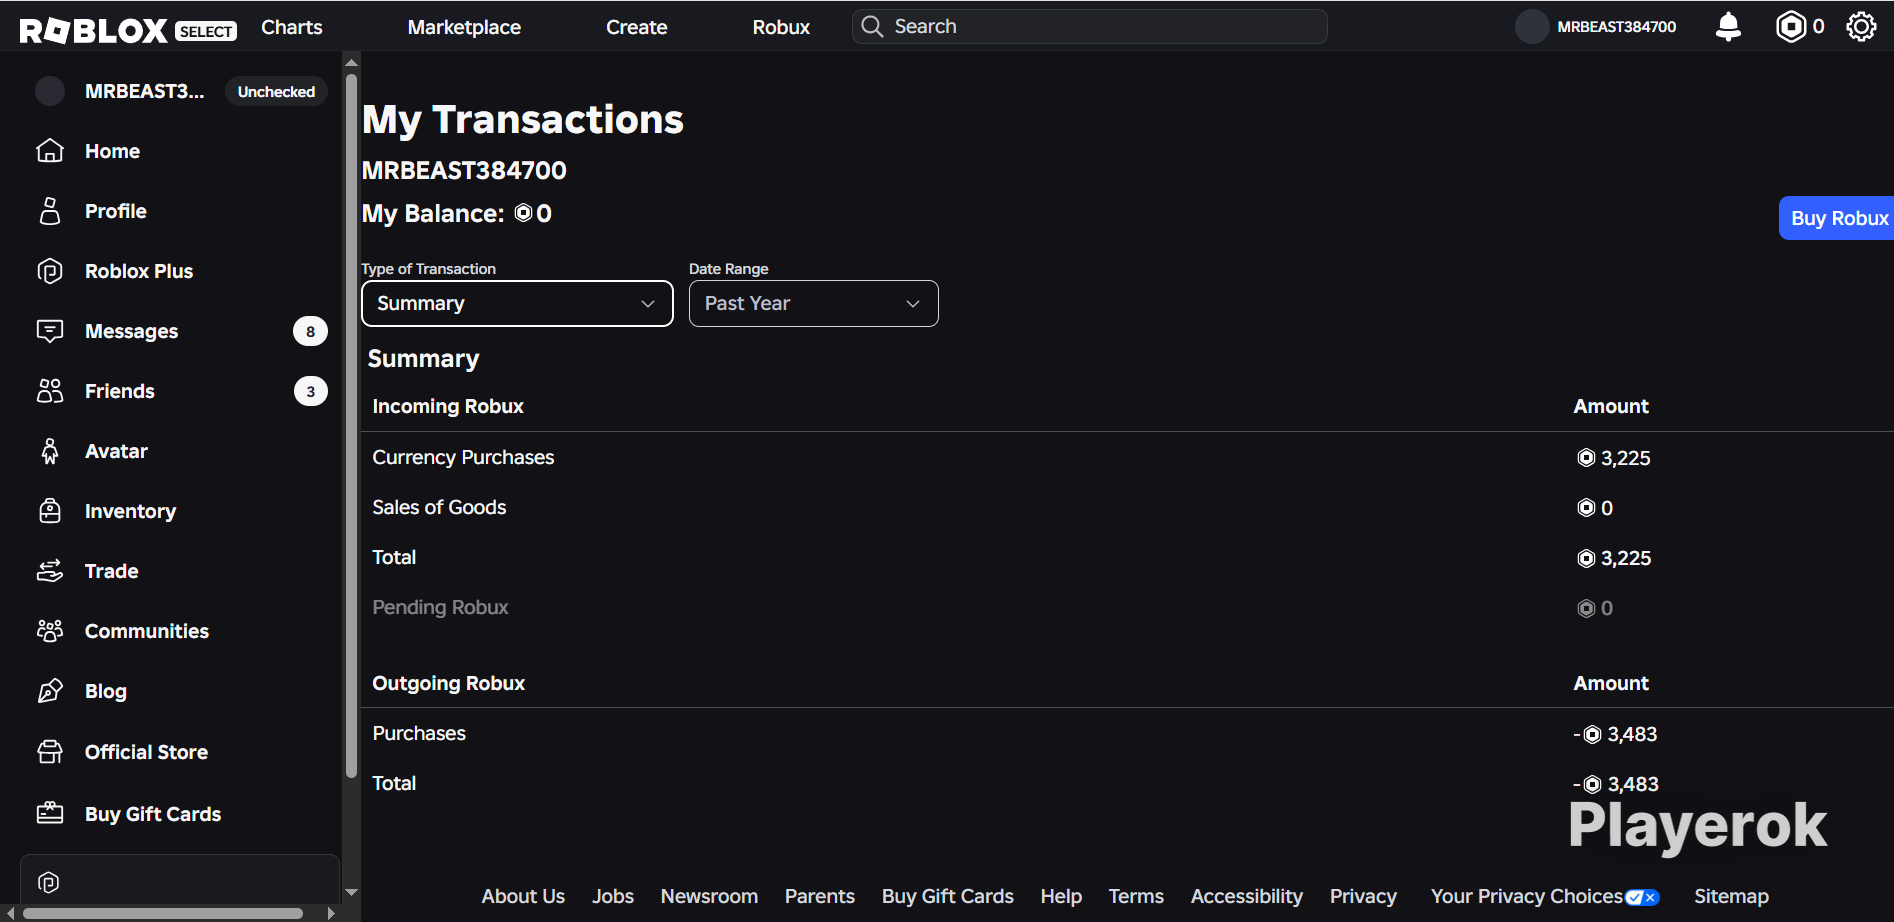This screenshot has width=1894, height=922.
Task: Click the sidebar scroll down arrow
Action: (x=351, y=892)
